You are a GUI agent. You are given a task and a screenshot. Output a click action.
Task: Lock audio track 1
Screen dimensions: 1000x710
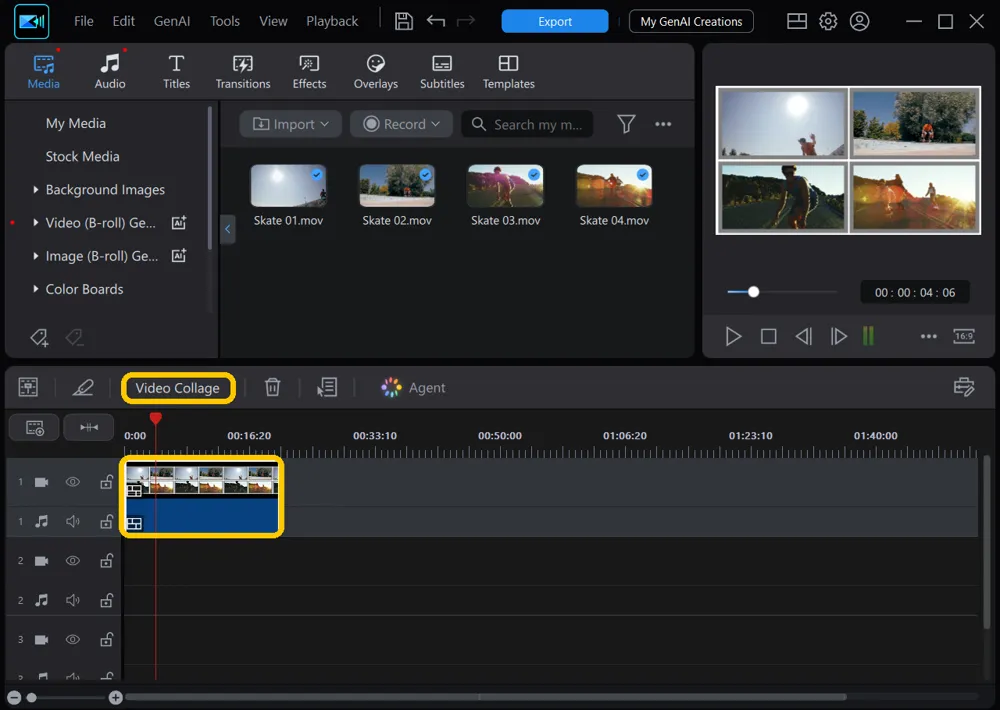pos(107,521)
